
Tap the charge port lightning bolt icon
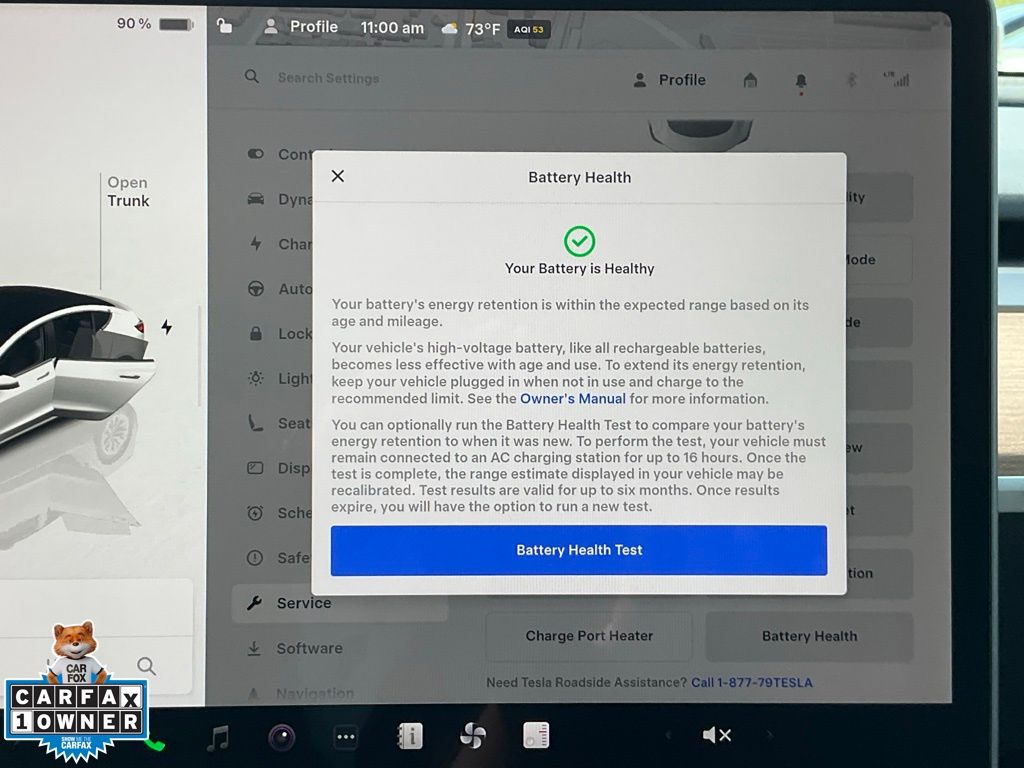point(166,327)
